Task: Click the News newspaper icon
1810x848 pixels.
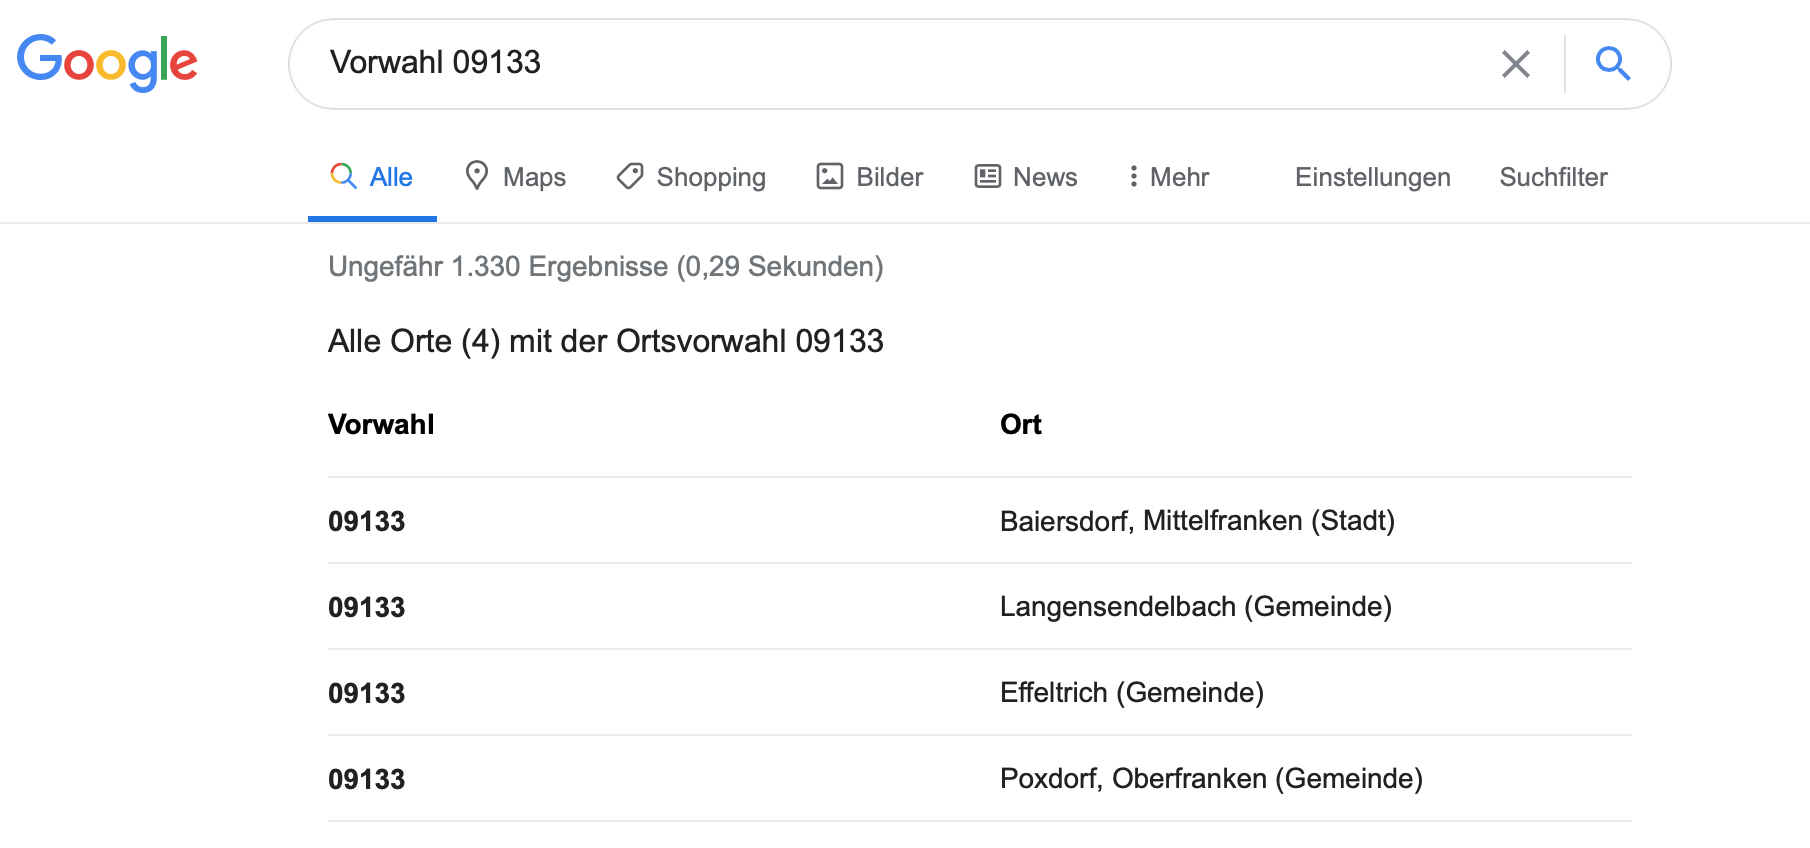Action: coord(988,176)
